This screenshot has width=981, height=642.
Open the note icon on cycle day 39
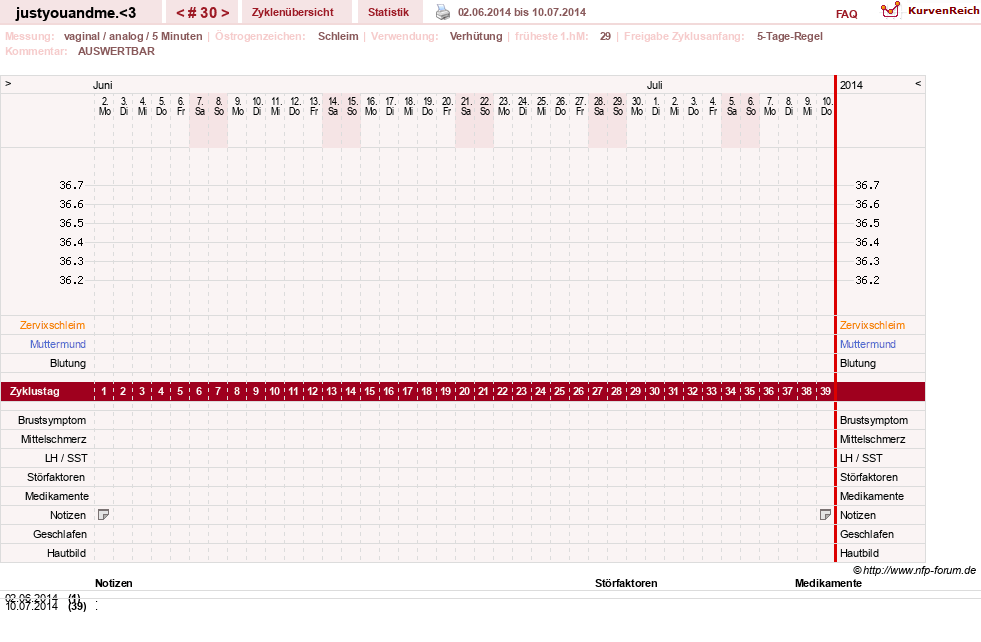click(825, 514)
